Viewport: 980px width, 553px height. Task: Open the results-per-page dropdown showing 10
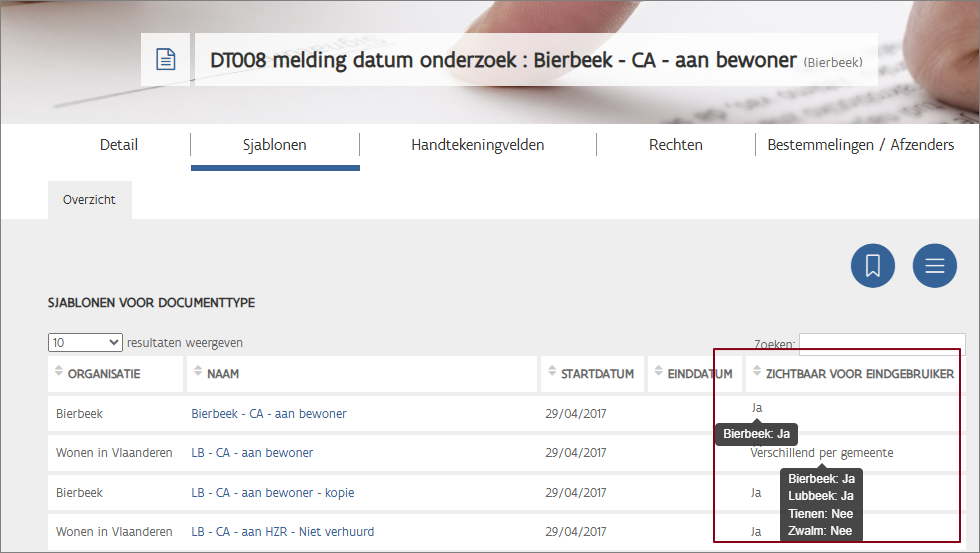(85, 342)
